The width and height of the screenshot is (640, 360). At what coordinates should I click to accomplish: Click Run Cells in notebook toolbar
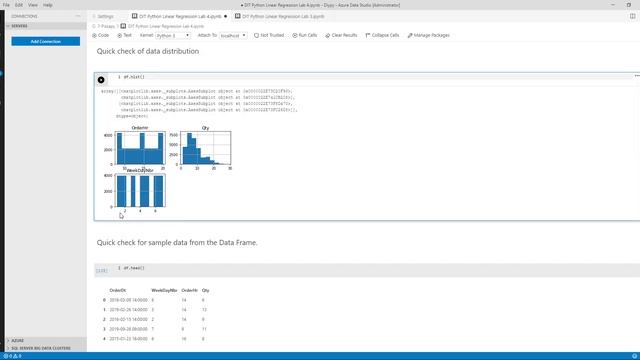pos(304,36)
